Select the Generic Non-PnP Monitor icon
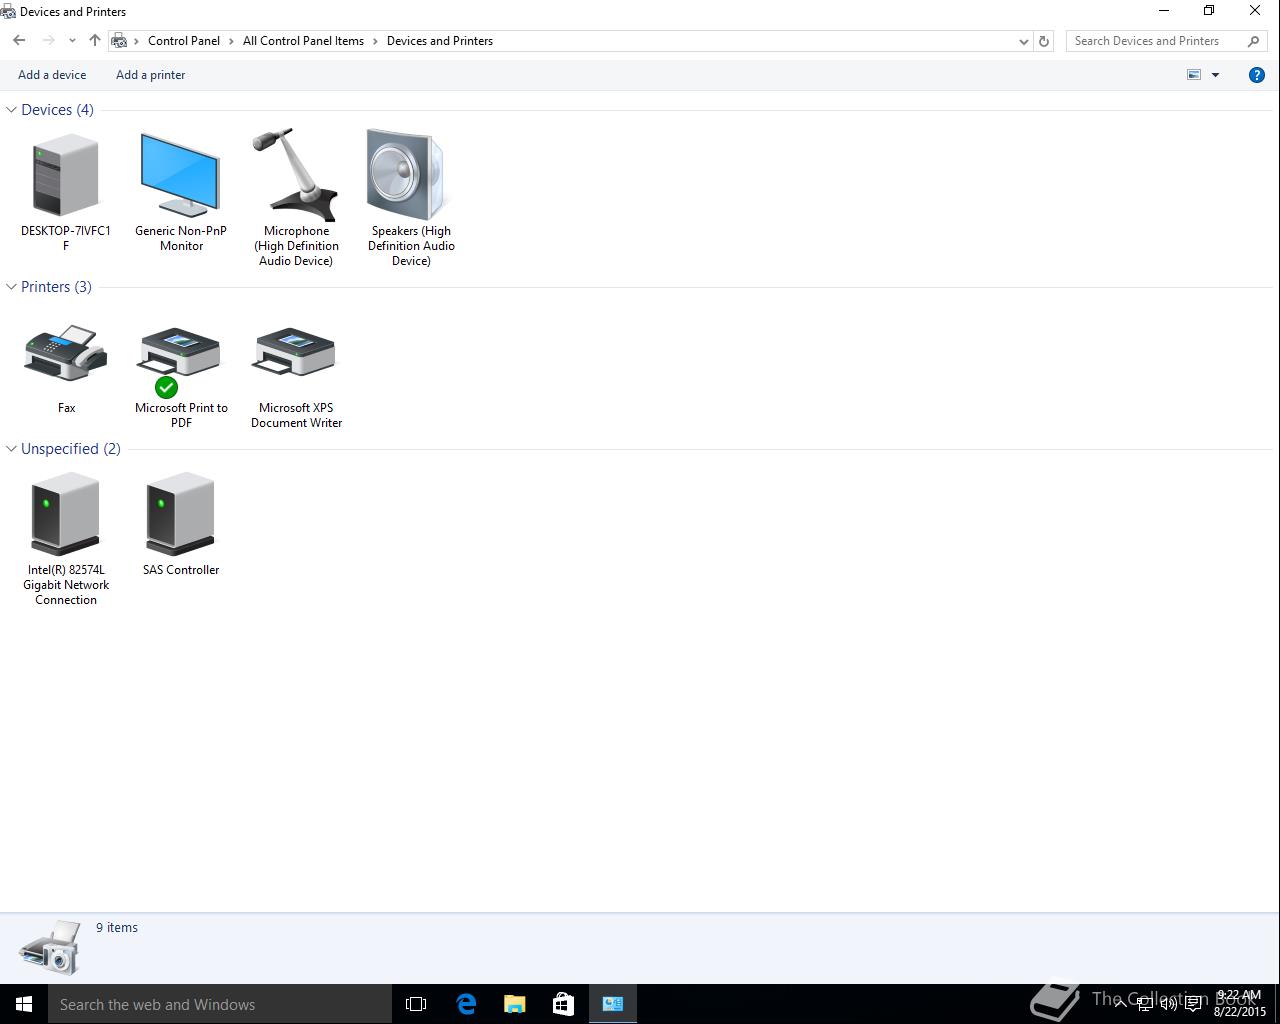 click(x=180, y=176)
